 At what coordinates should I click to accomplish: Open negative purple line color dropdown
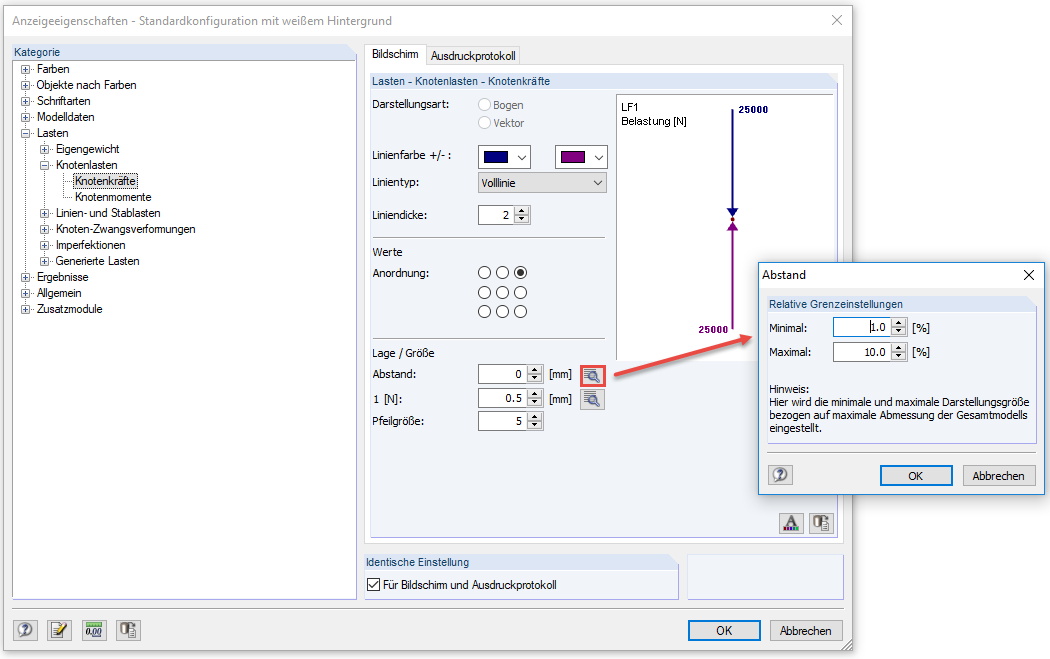click(x=599, y=157)
